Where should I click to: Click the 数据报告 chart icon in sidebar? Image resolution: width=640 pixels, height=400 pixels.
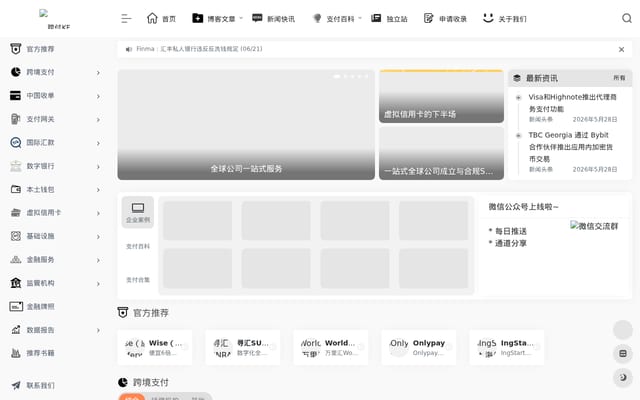(16, 330)
